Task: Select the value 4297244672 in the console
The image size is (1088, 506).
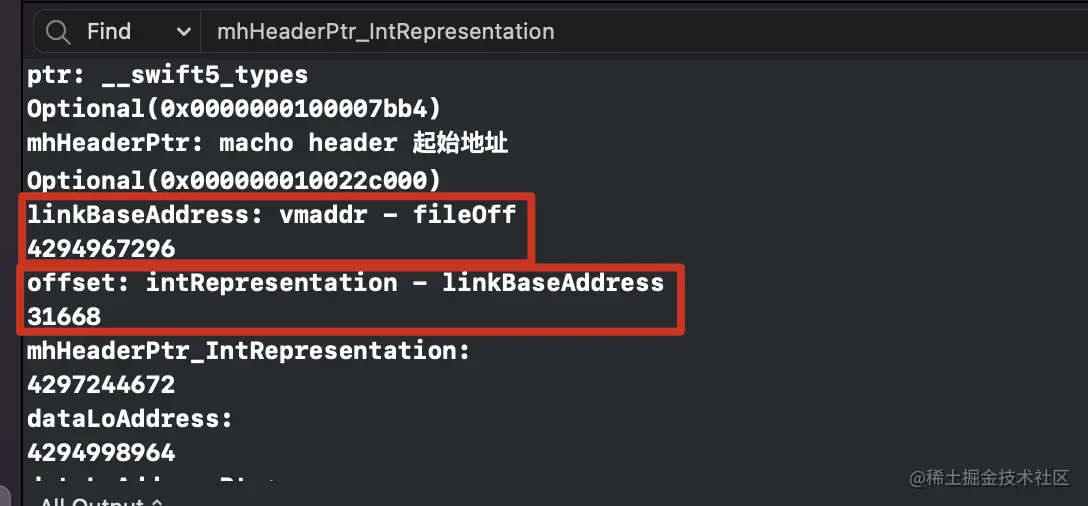Action: (101, 385)
